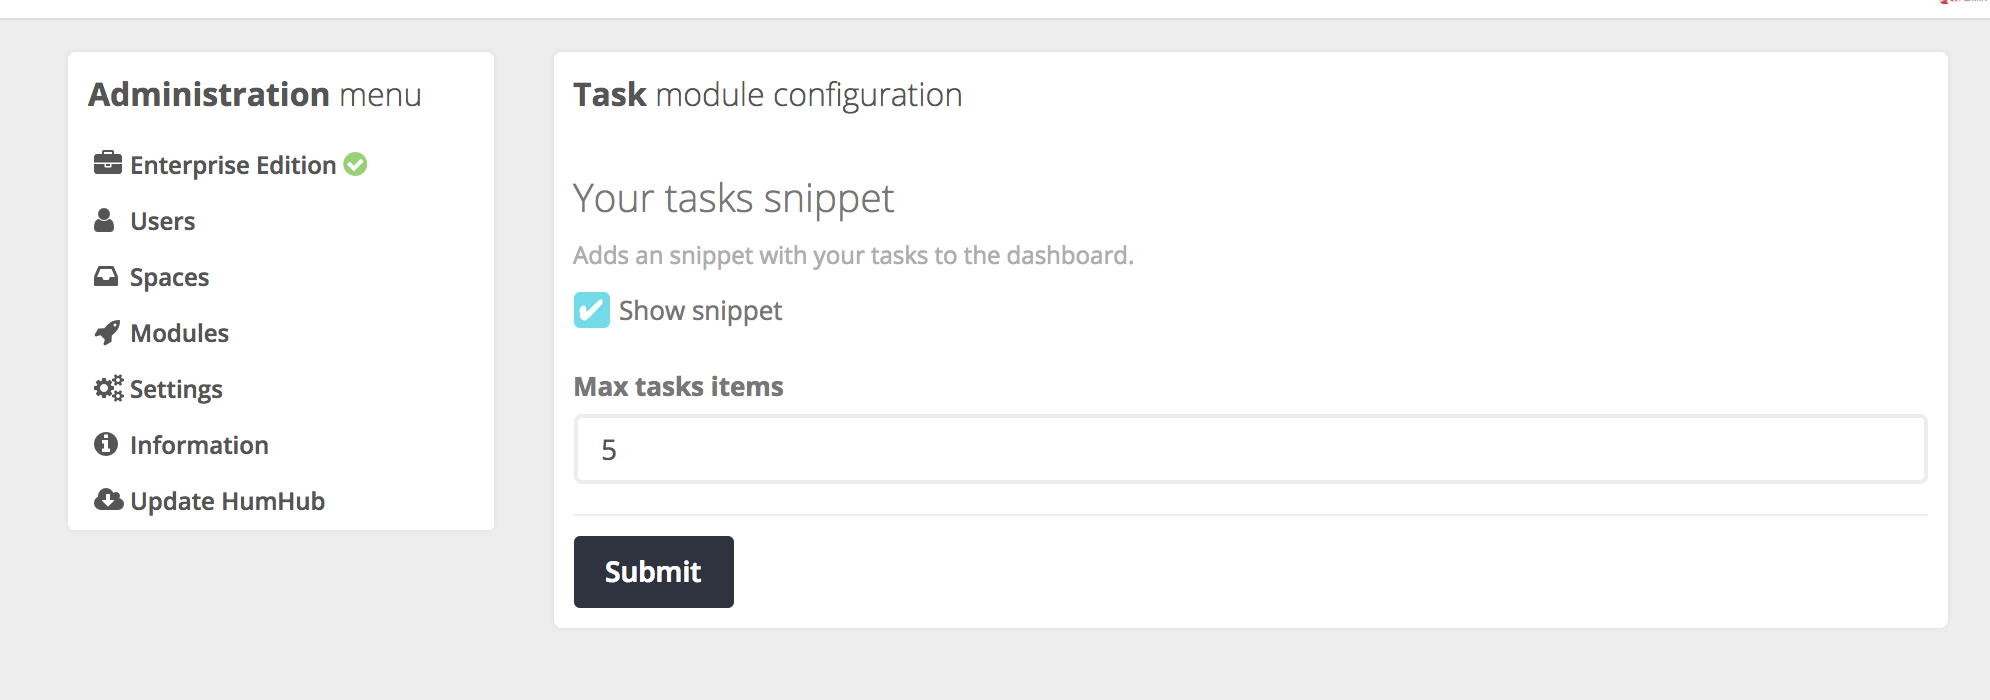Click the Information circle icon
Screen dimensions: 1990x700
coord(106,444)
